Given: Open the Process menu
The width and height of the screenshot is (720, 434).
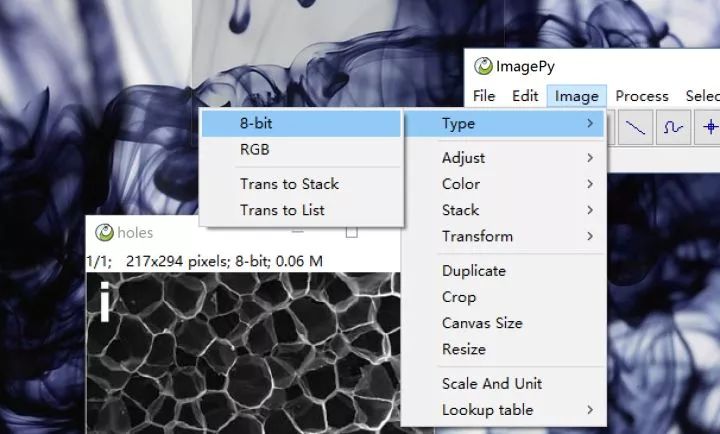Looking at the screenshot, I should tap(642, 96).
